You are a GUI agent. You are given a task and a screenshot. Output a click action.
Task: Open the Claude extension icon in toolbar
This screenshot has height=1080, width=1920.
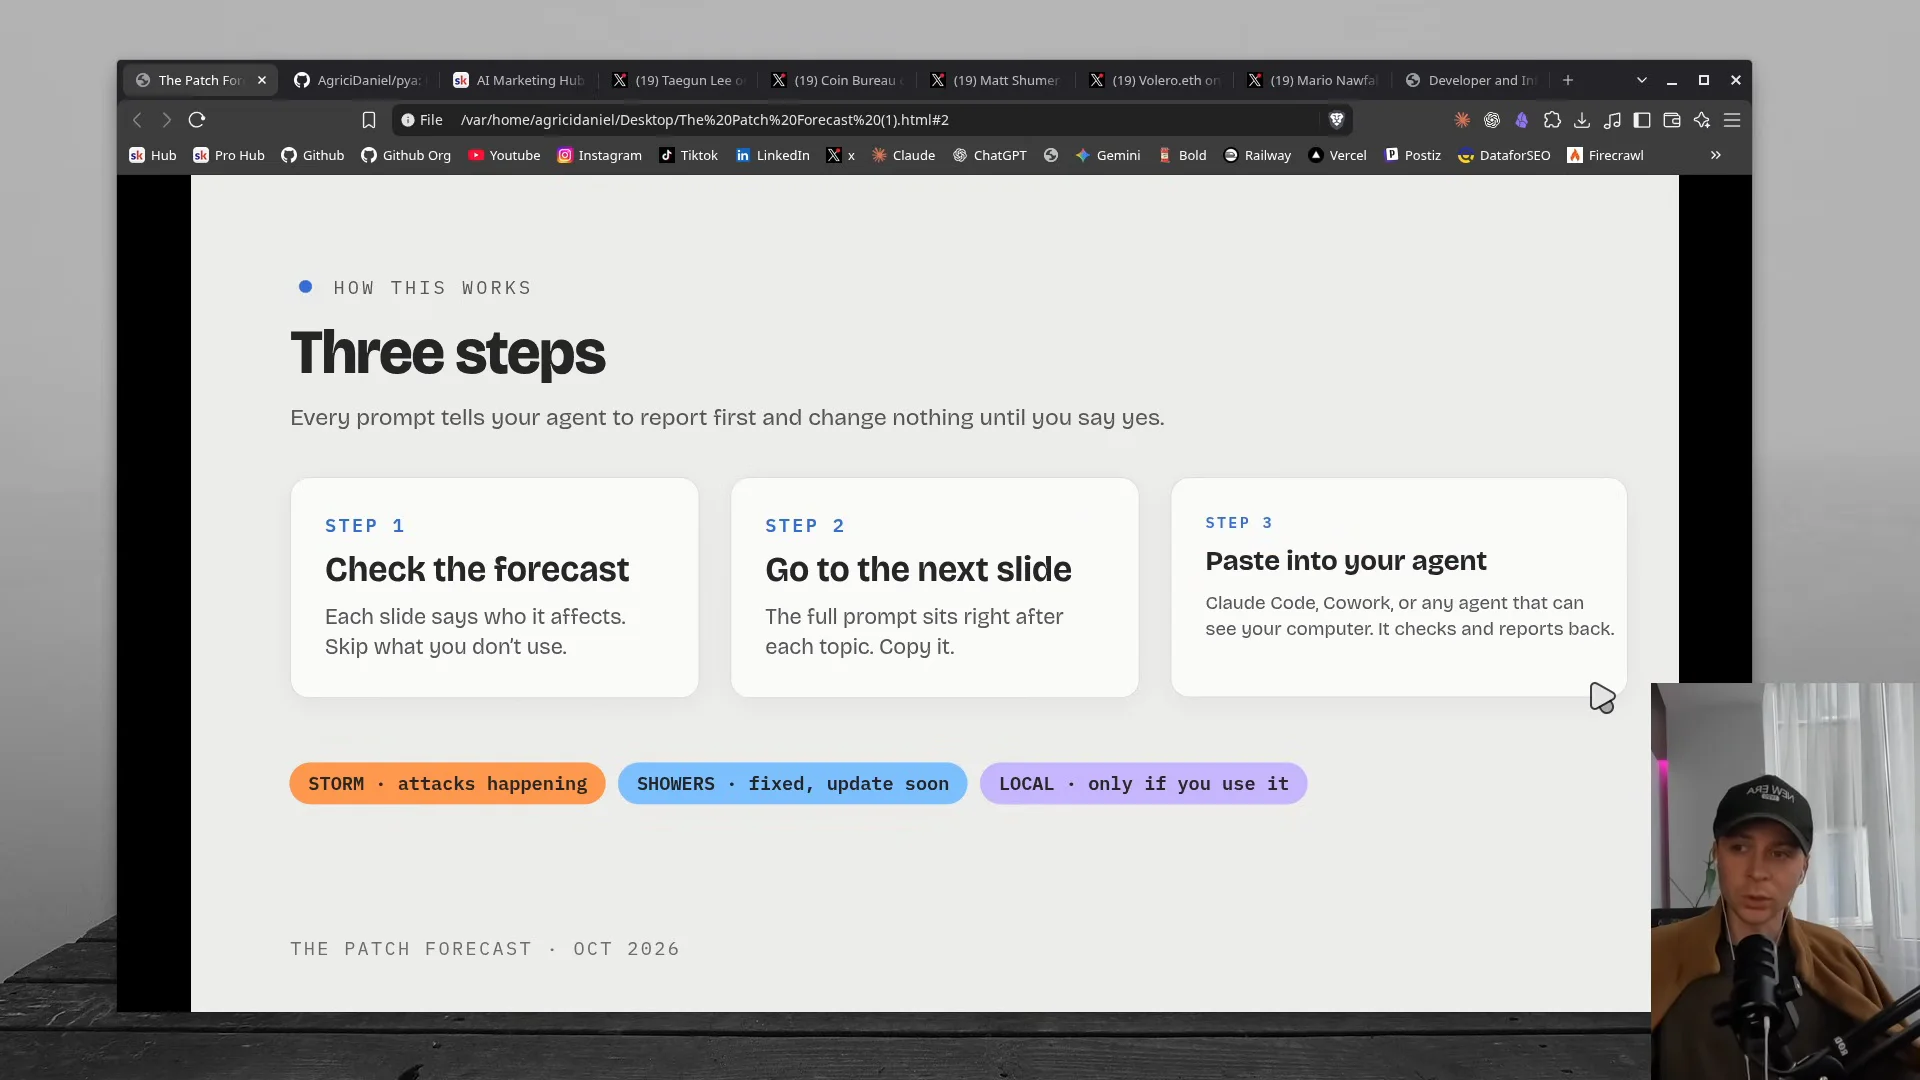(1462, 120)
